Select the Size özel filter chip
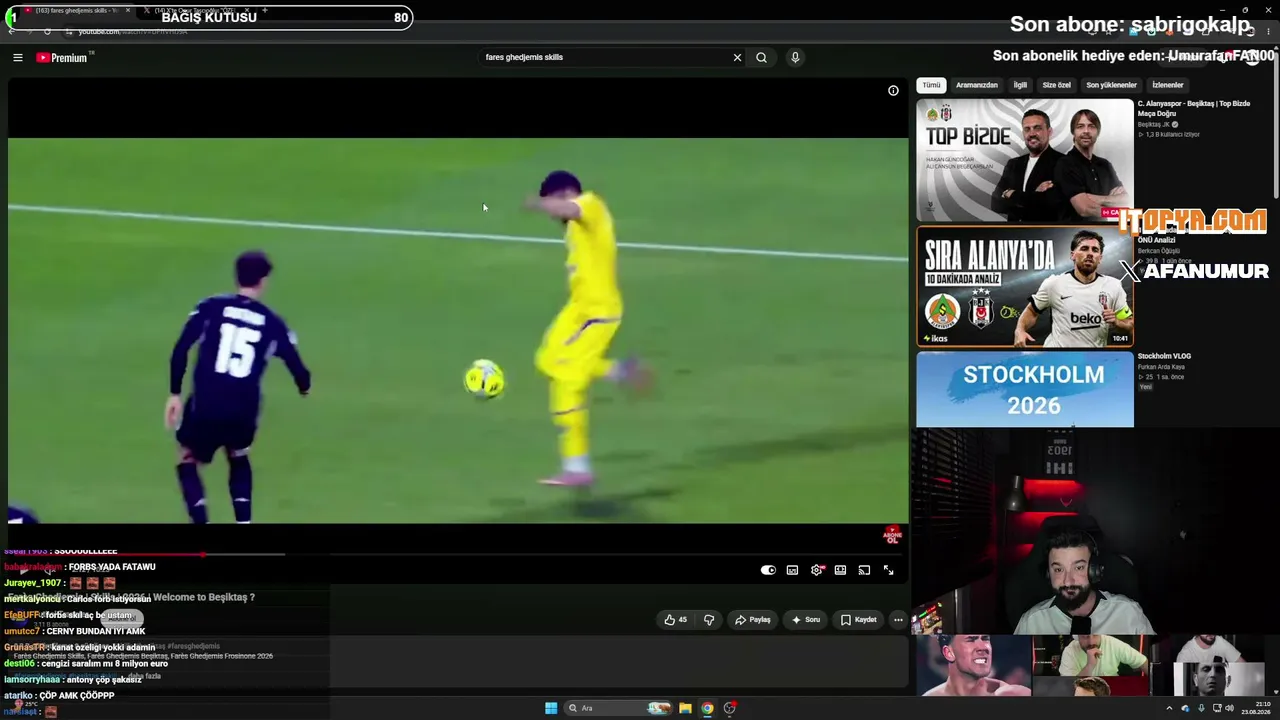The width and height of the screenshot is (1280, 720). pos(1056,85)
